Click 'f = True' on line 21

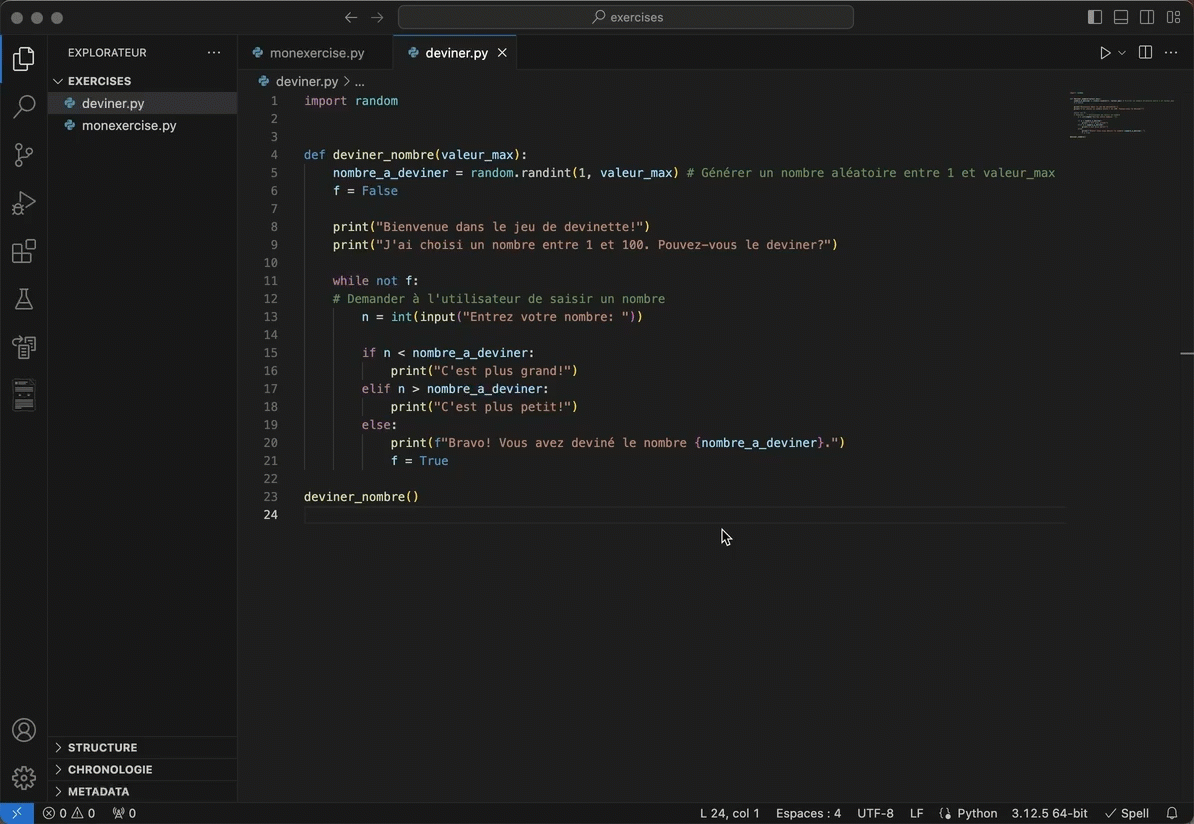coord(420,461)
